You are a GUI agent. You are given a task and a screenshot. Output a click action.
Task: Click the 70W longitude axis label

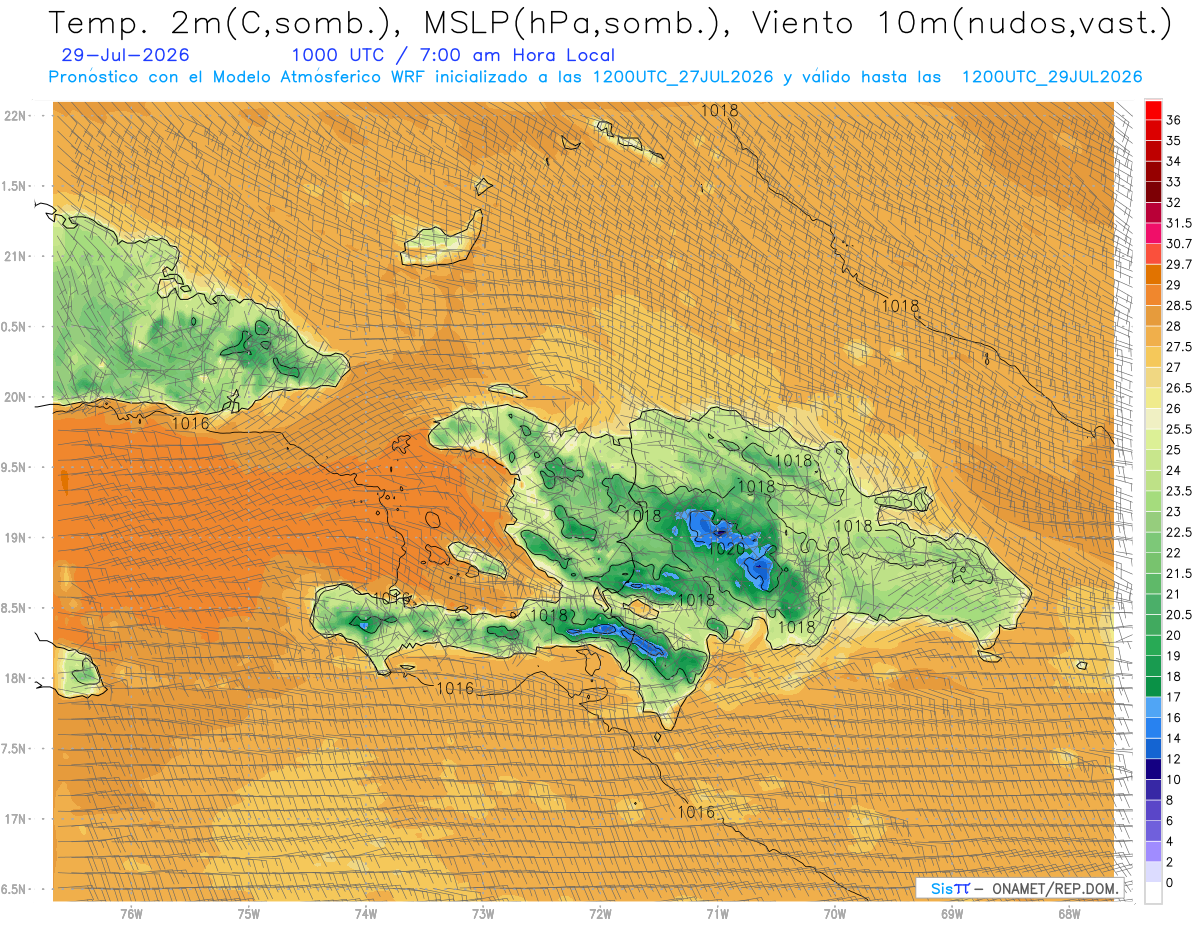coord(835,914)
